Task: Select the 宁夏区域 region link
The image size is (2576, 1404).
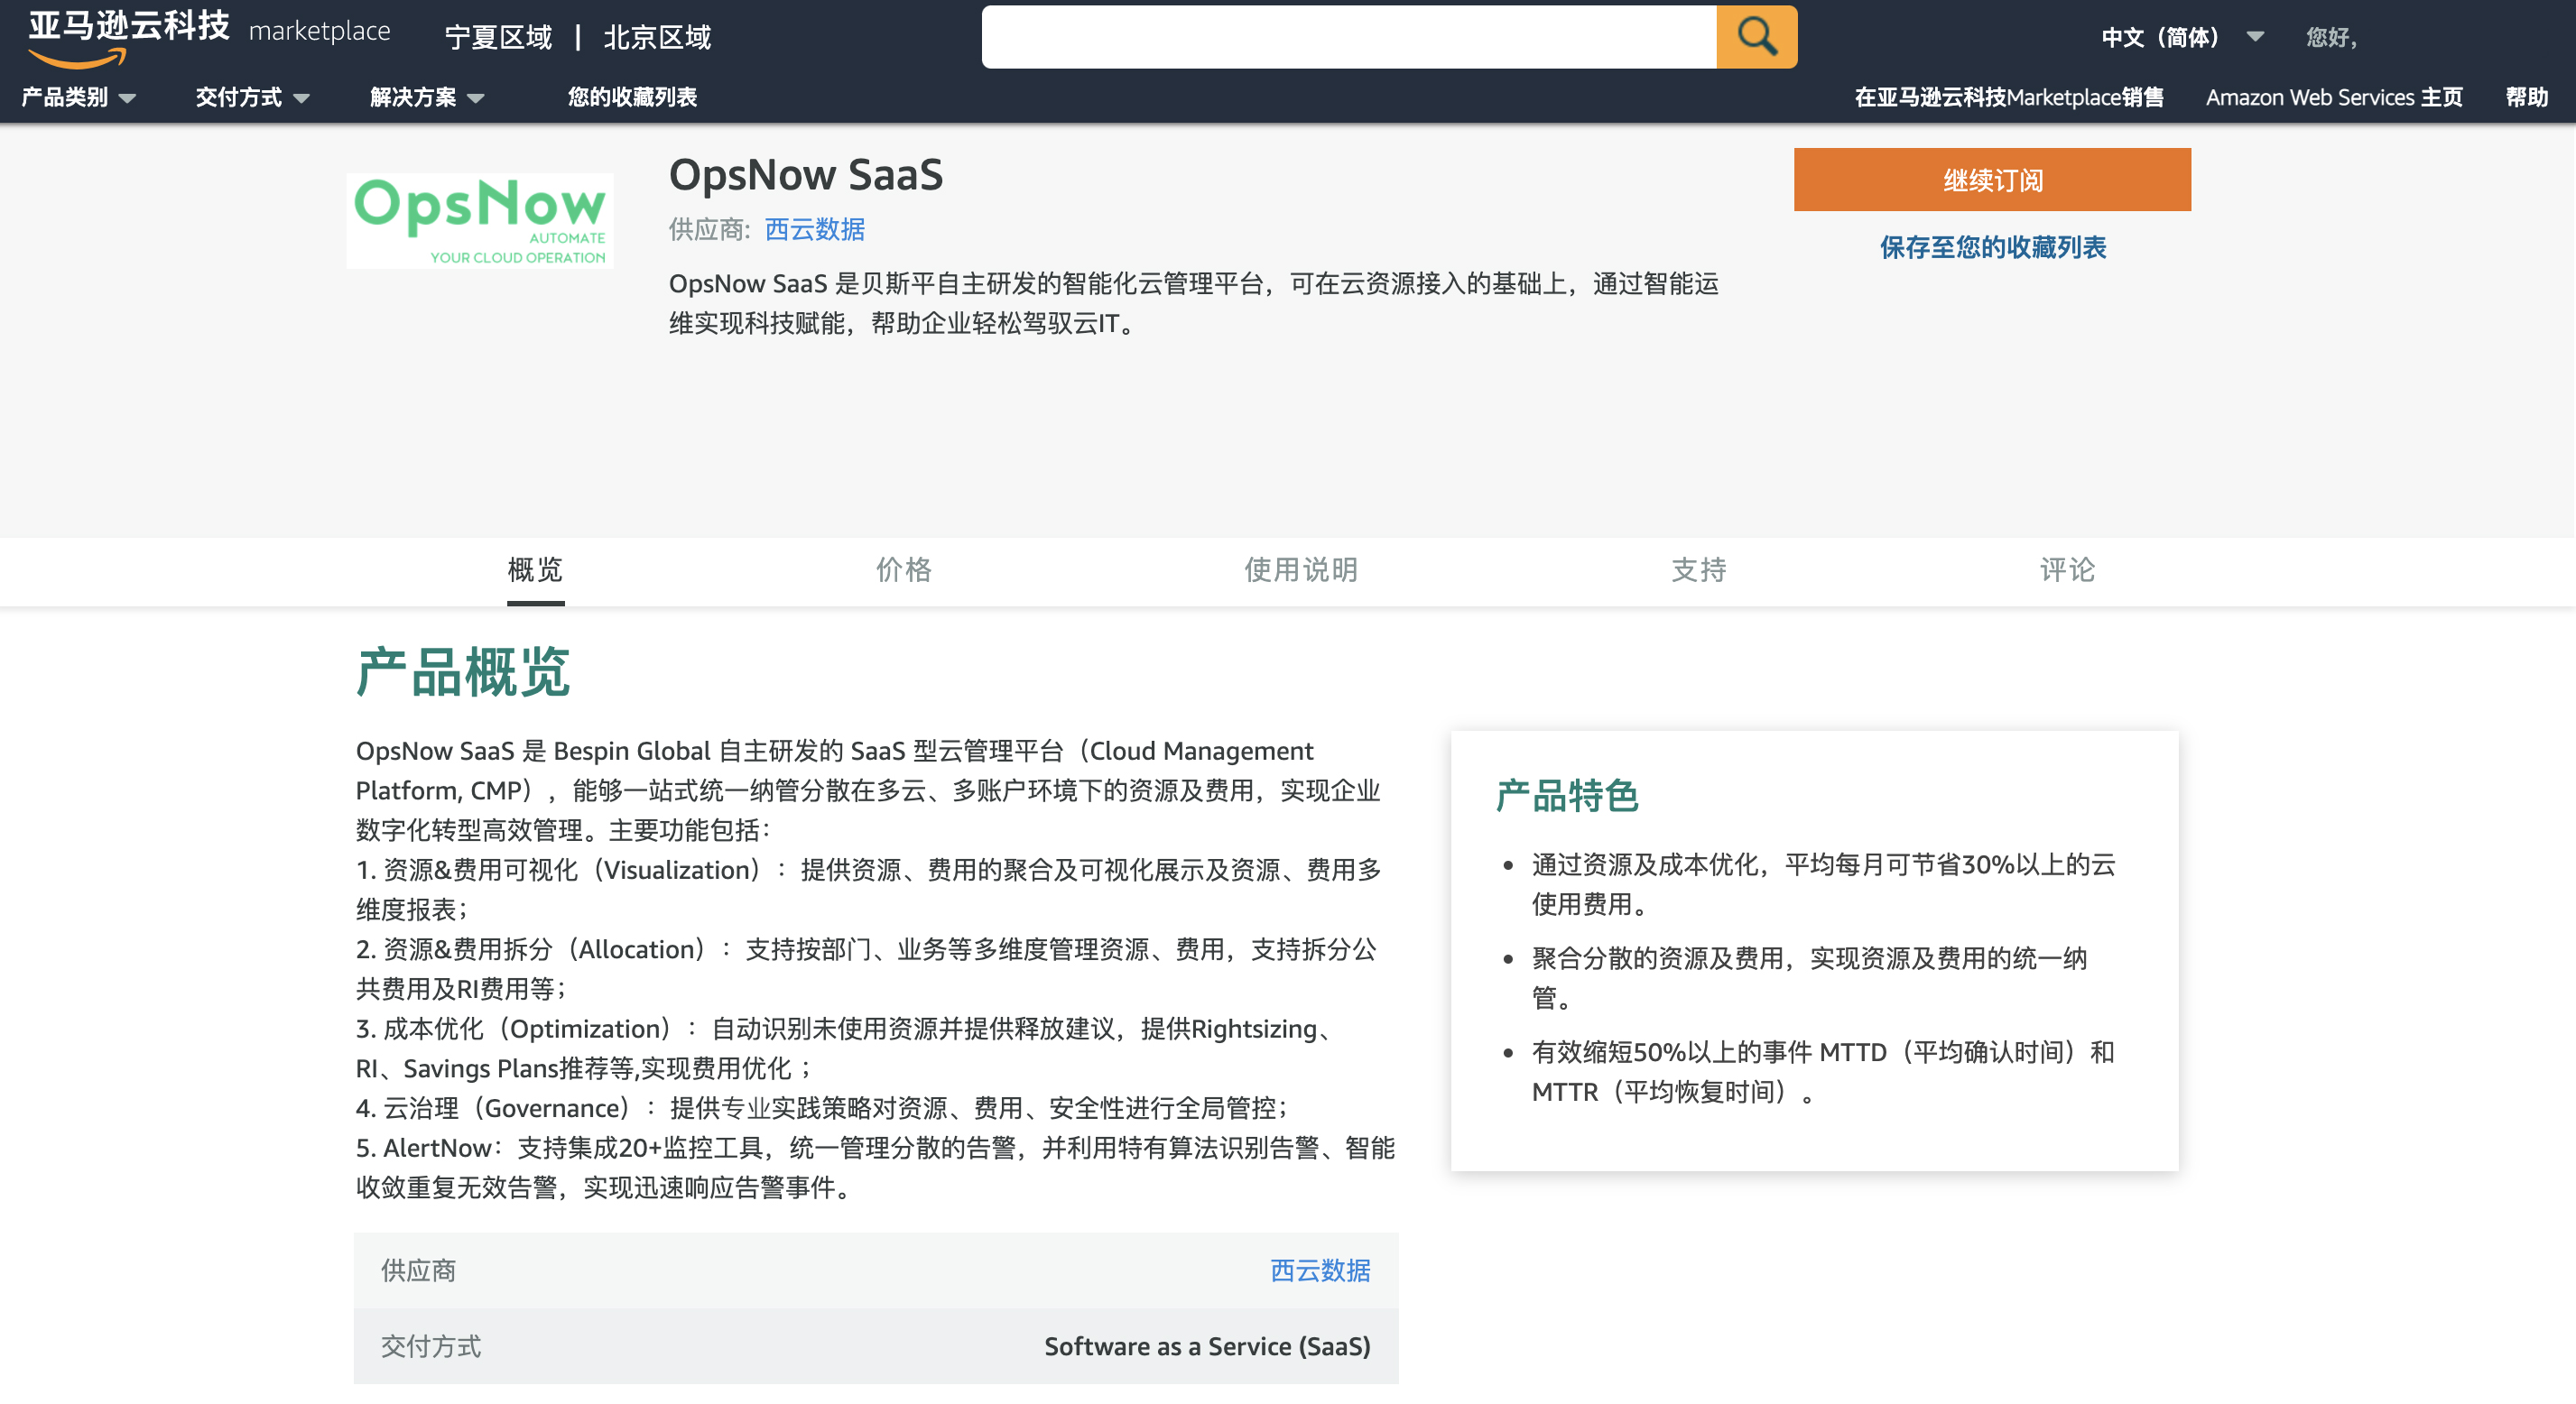Action: click(498, 37)
